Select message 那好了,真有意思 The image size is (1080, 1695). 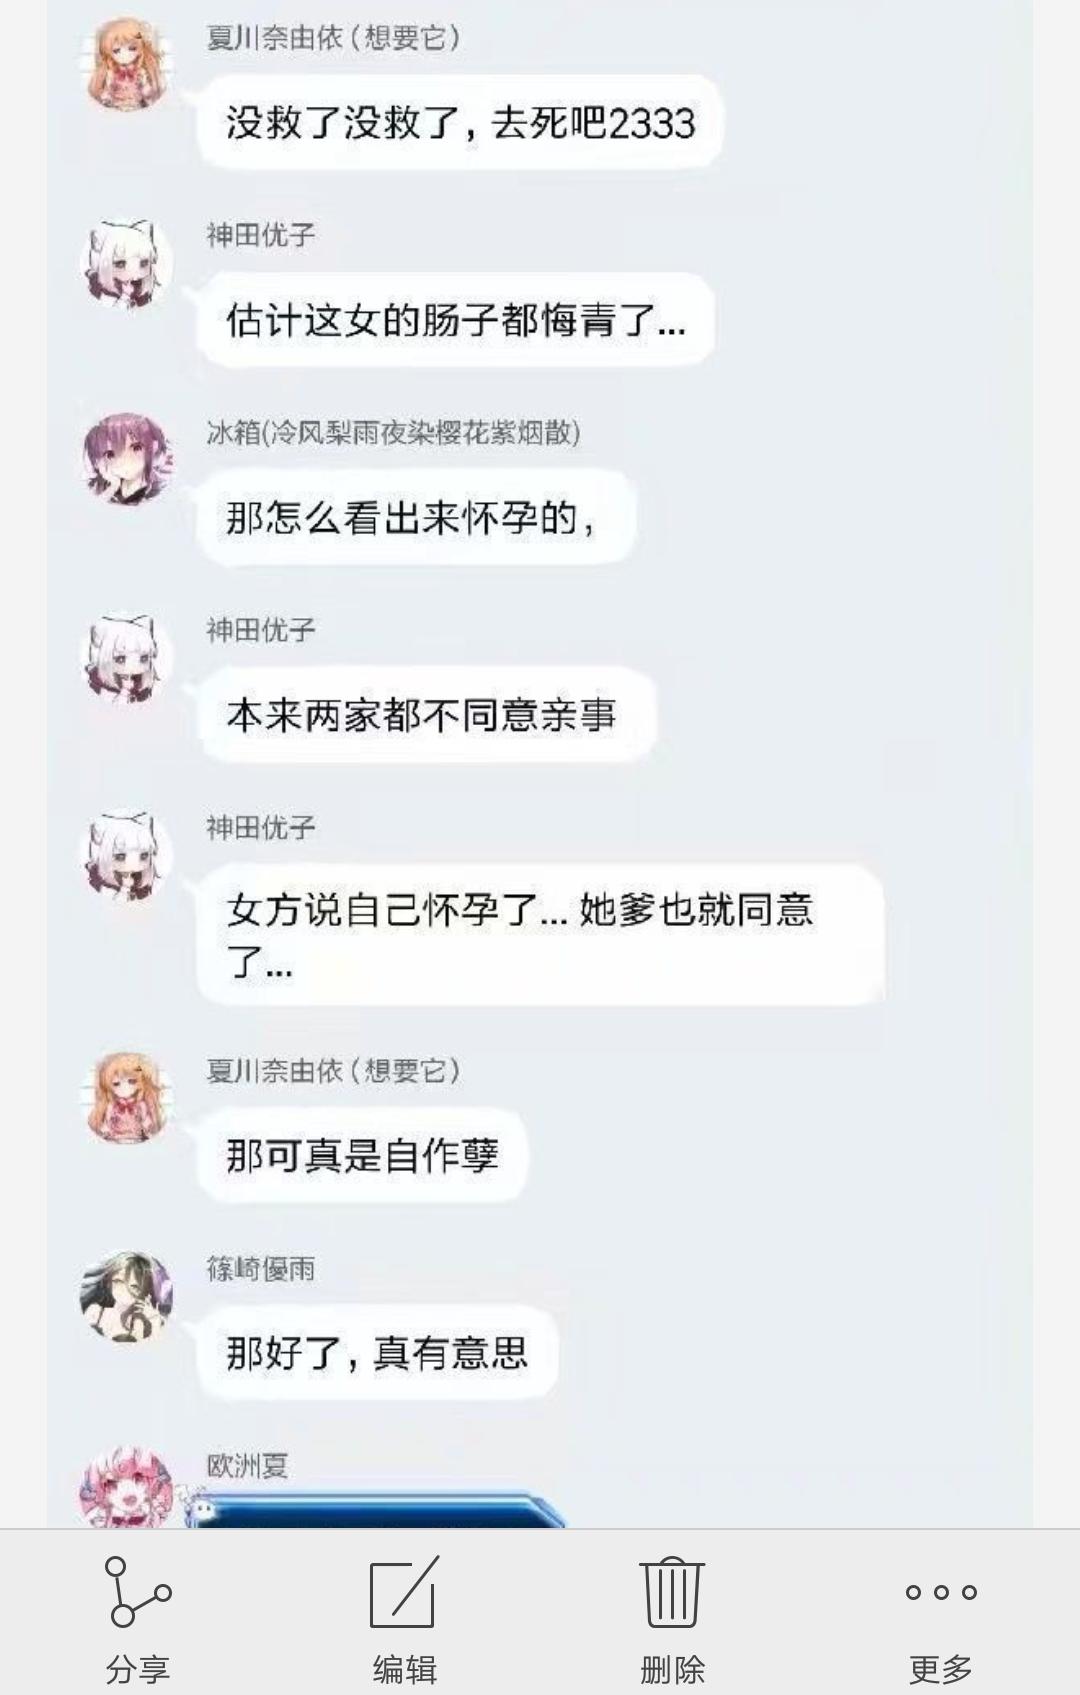coord(377,1352)
